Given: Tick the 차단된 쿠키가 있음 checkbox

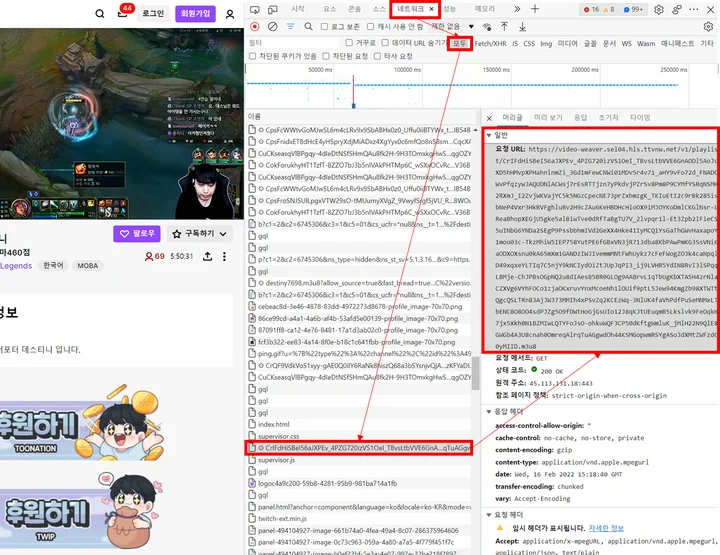Looking at the screenshot, I should click(x=254, y=57).
